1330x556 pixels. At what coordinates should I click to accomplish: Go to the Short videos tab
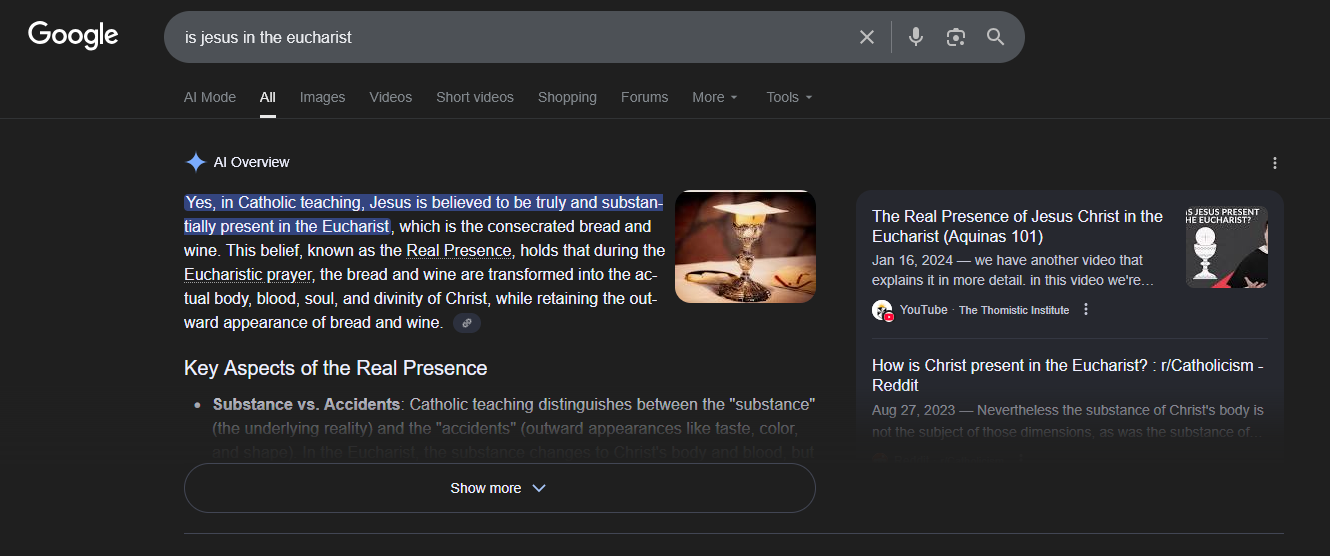pyautogui.click(x=474, y=97)
